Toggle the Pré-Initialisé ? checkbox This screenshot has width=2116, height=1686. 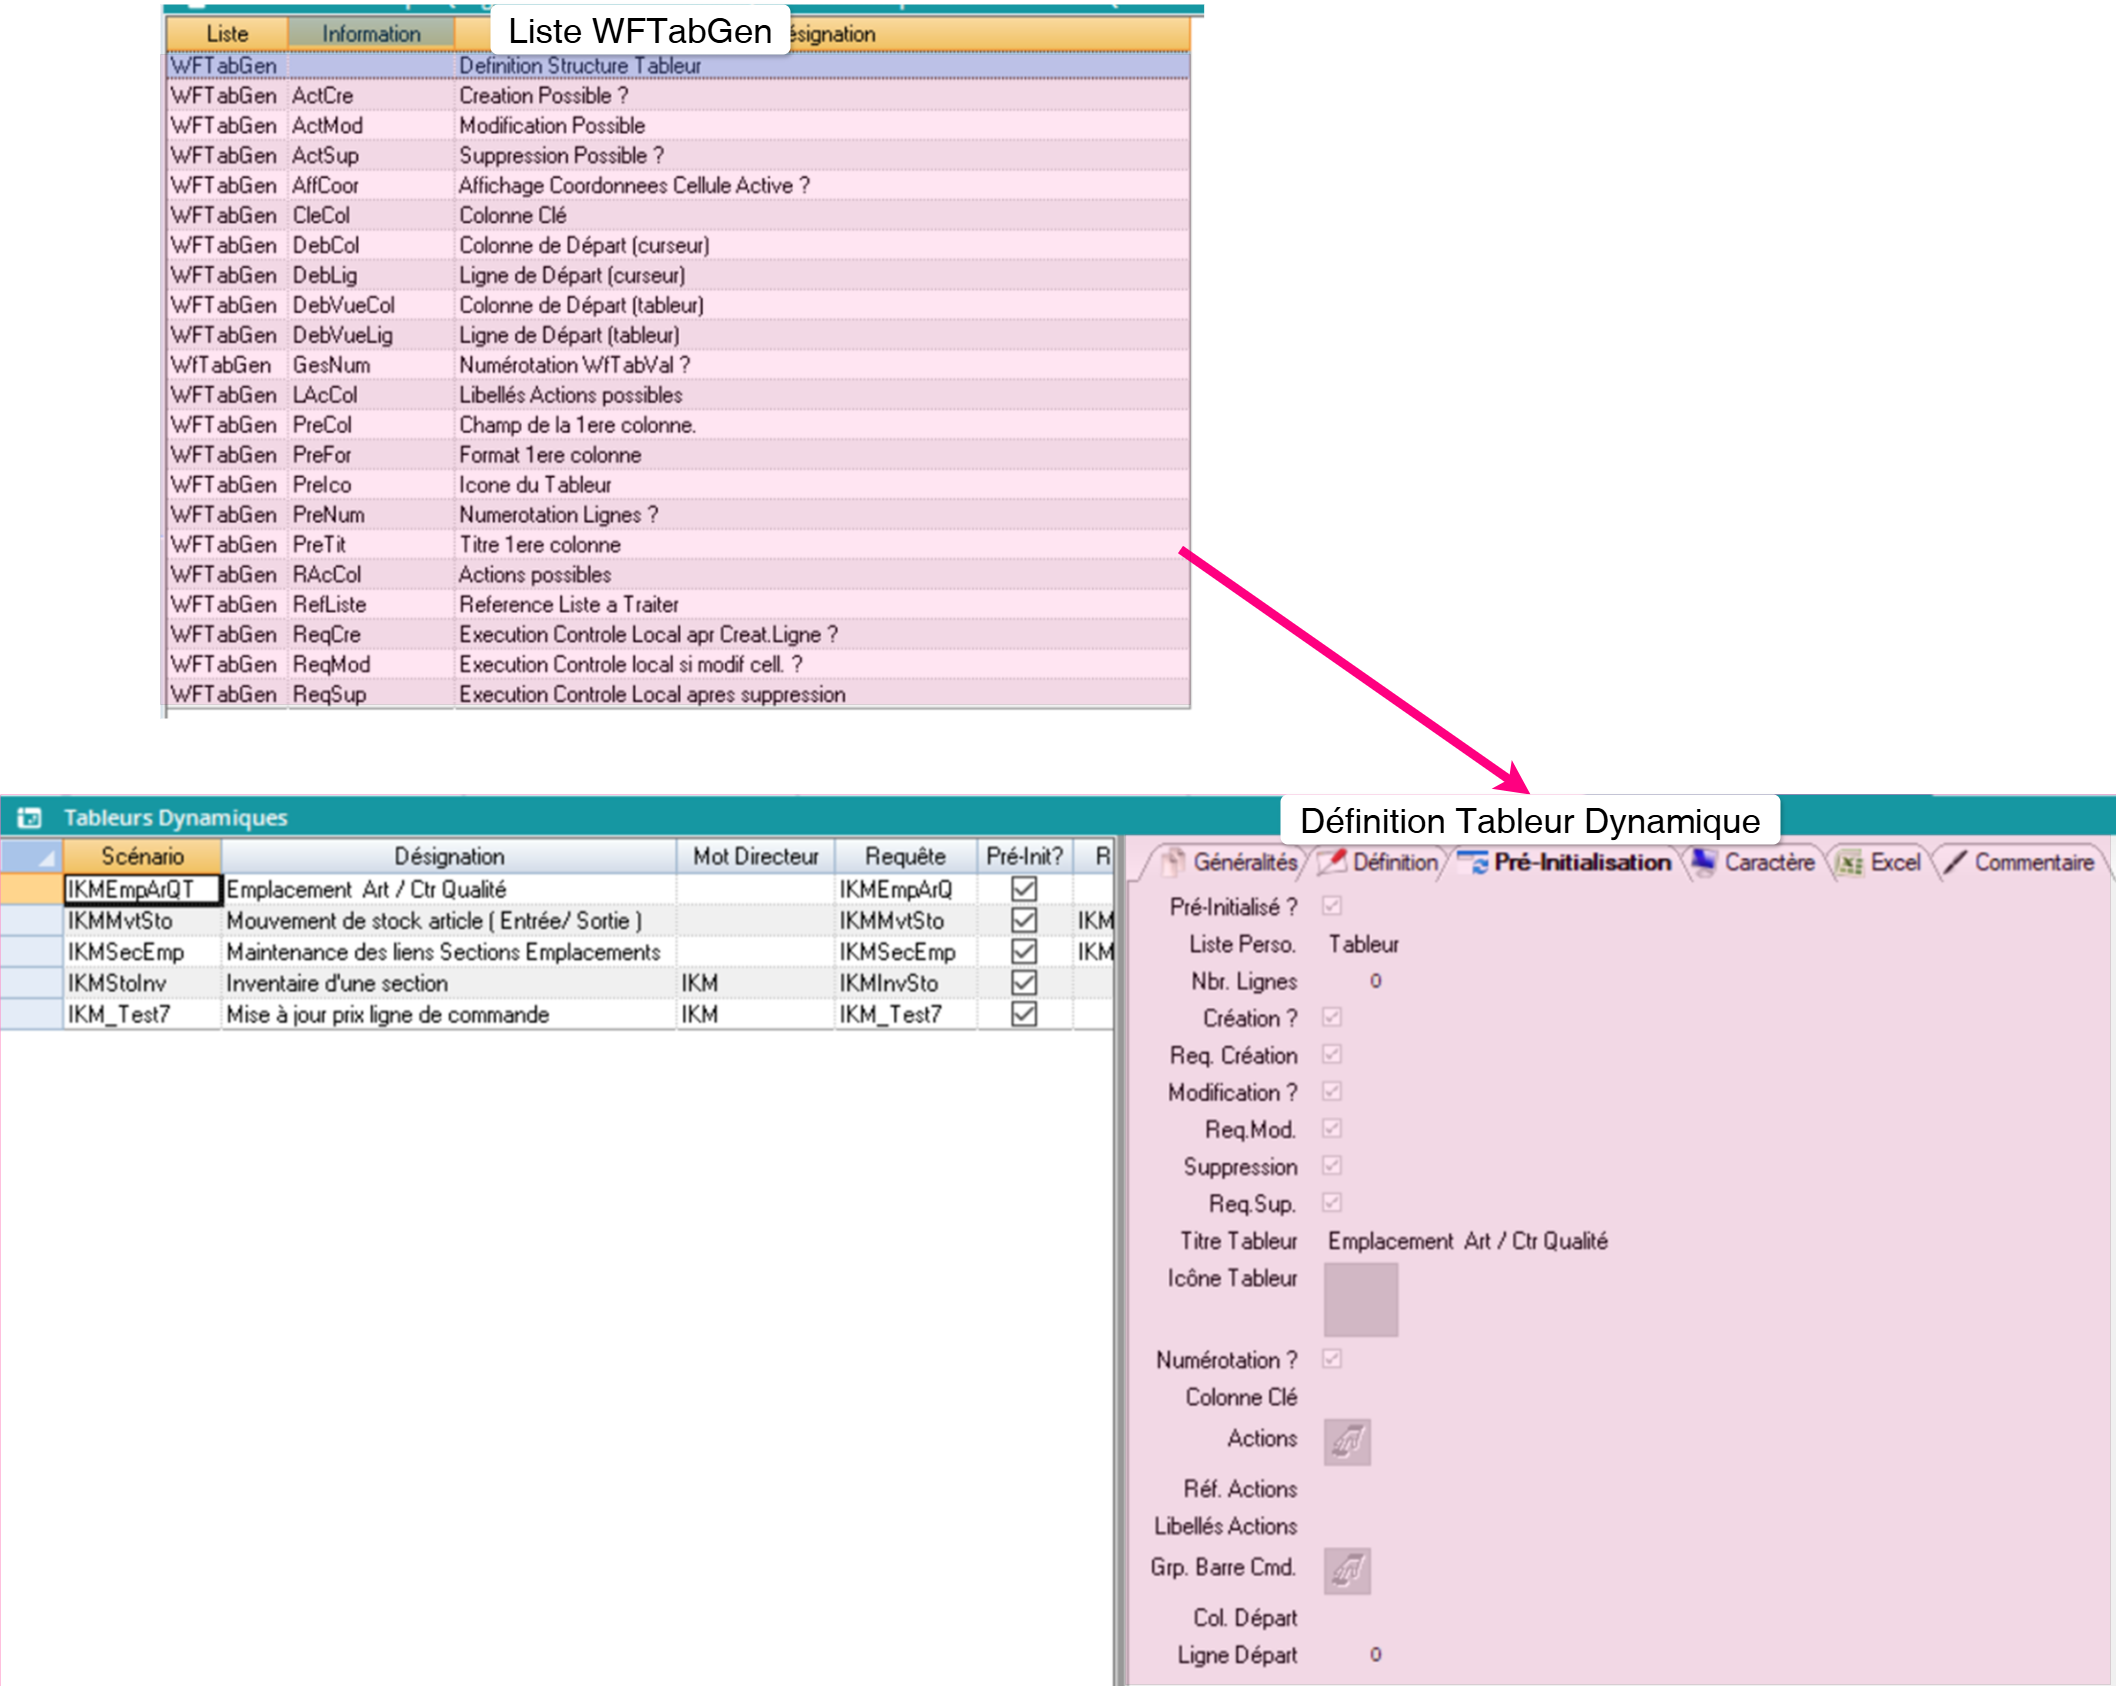tap(1332, 906)
